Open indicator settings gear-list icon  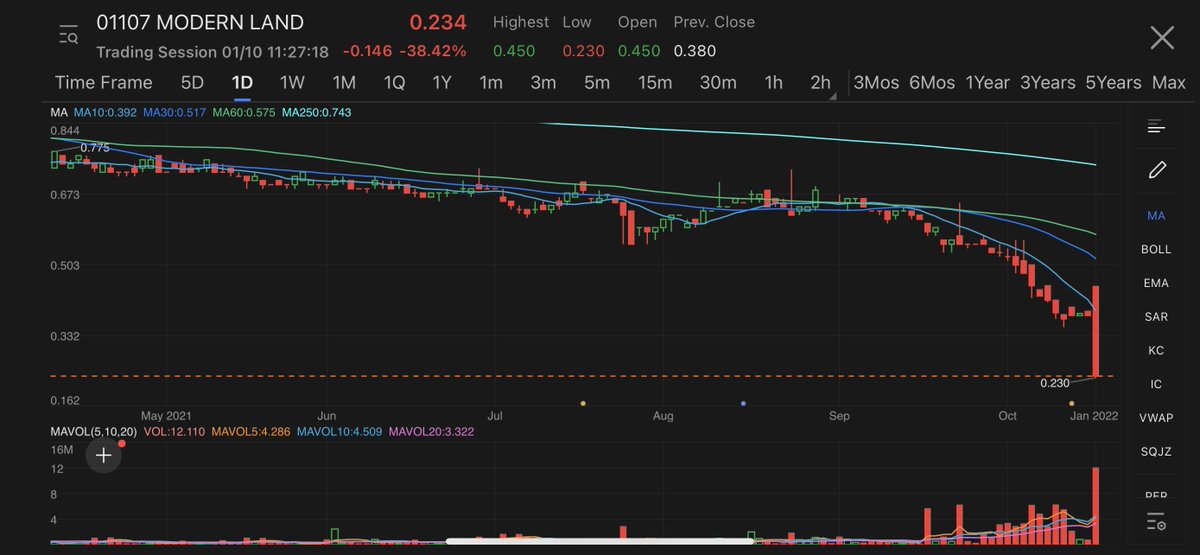(x=1156, y=522)
